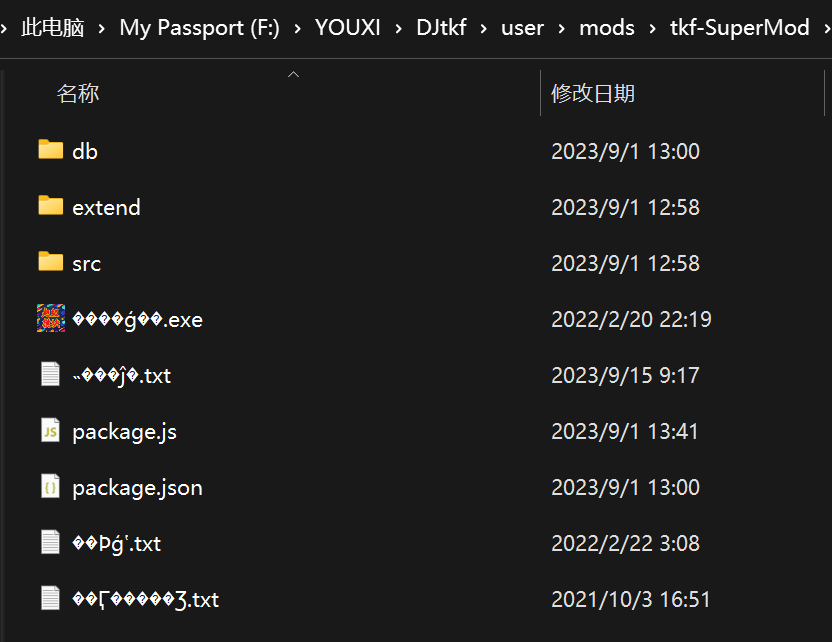Image resolution: width=832 pixels, height=642 pixels.
Task: Click the package.js file icon
Action: 50,431
